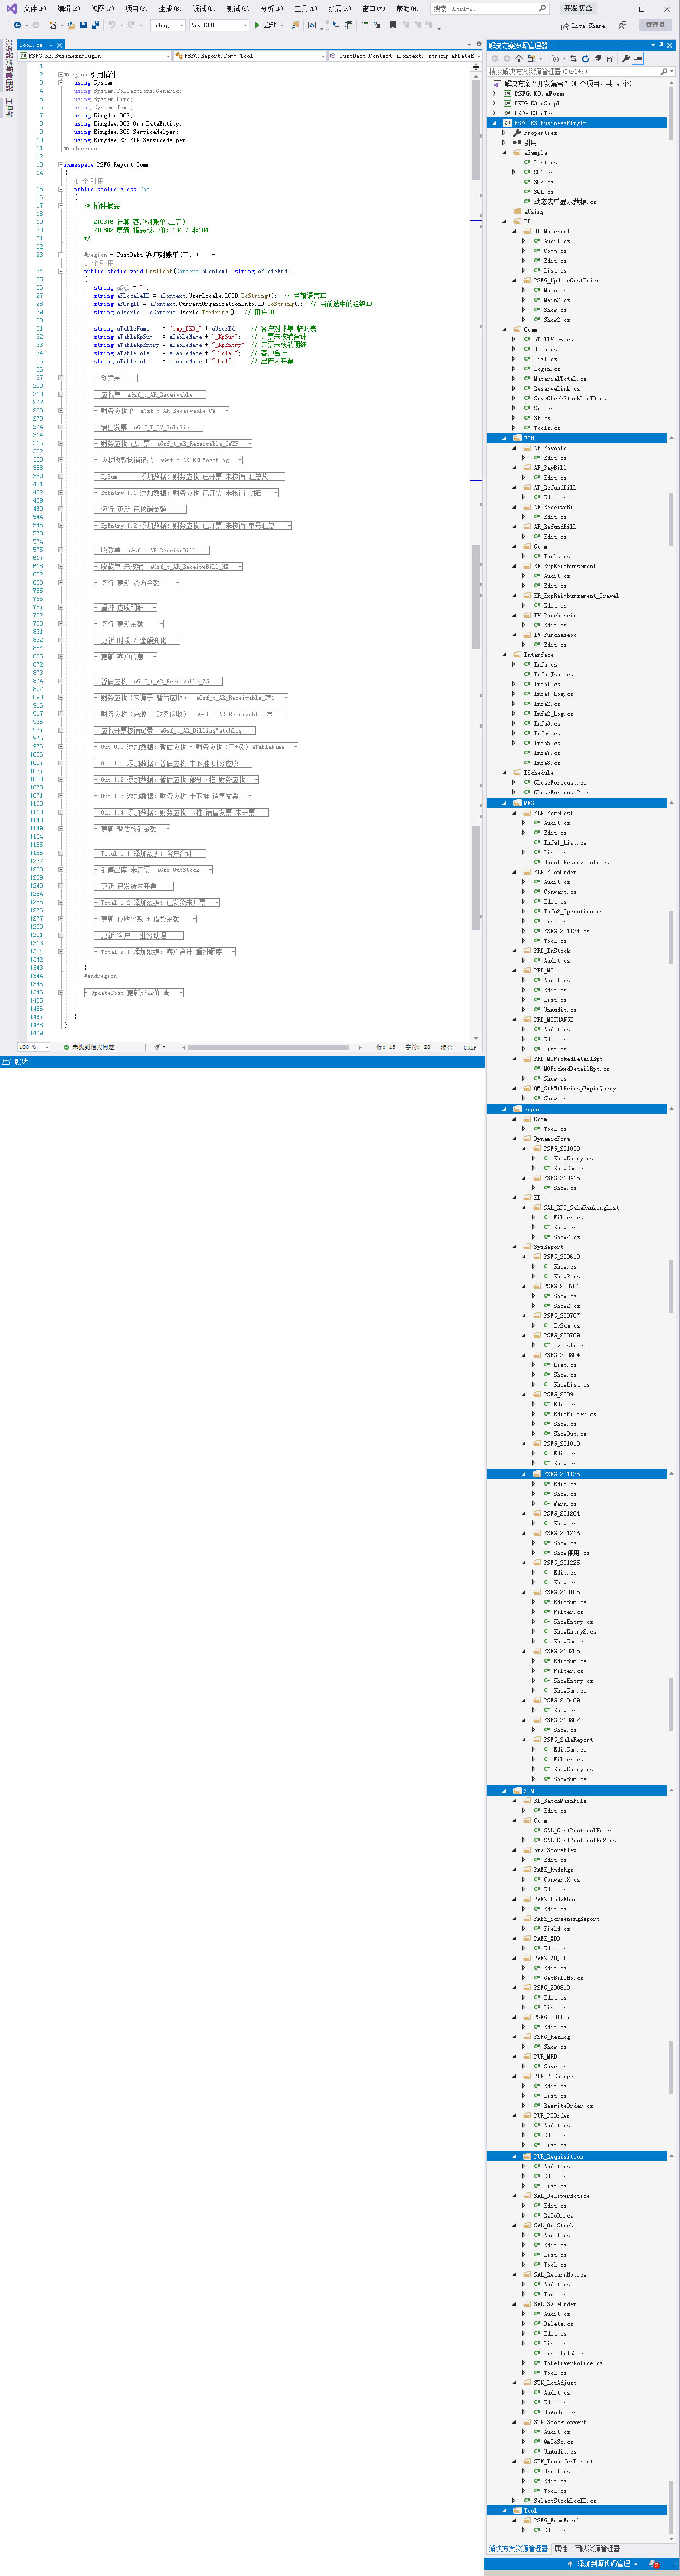Open the Debug configuration dropdown
This screenshot has height=2576, width=680.
tap(181, 25)
